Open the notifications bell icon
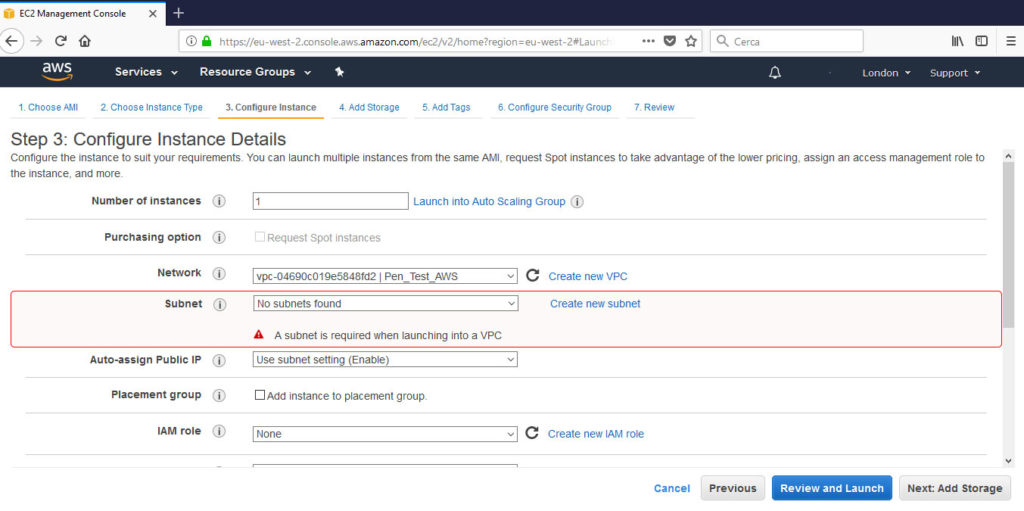The image size is (1024, 511). click(775, 73)
